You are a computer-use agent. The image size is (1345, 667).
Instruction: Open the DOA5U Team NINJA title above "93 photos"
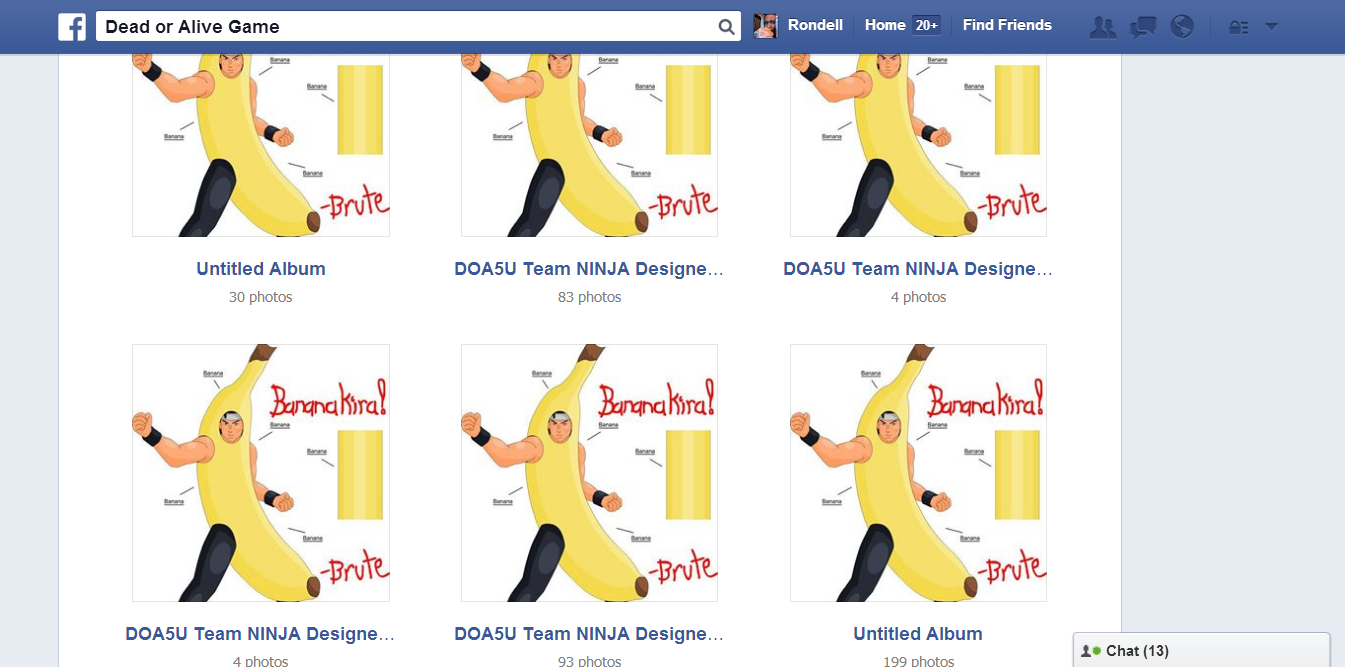[589, 634]
